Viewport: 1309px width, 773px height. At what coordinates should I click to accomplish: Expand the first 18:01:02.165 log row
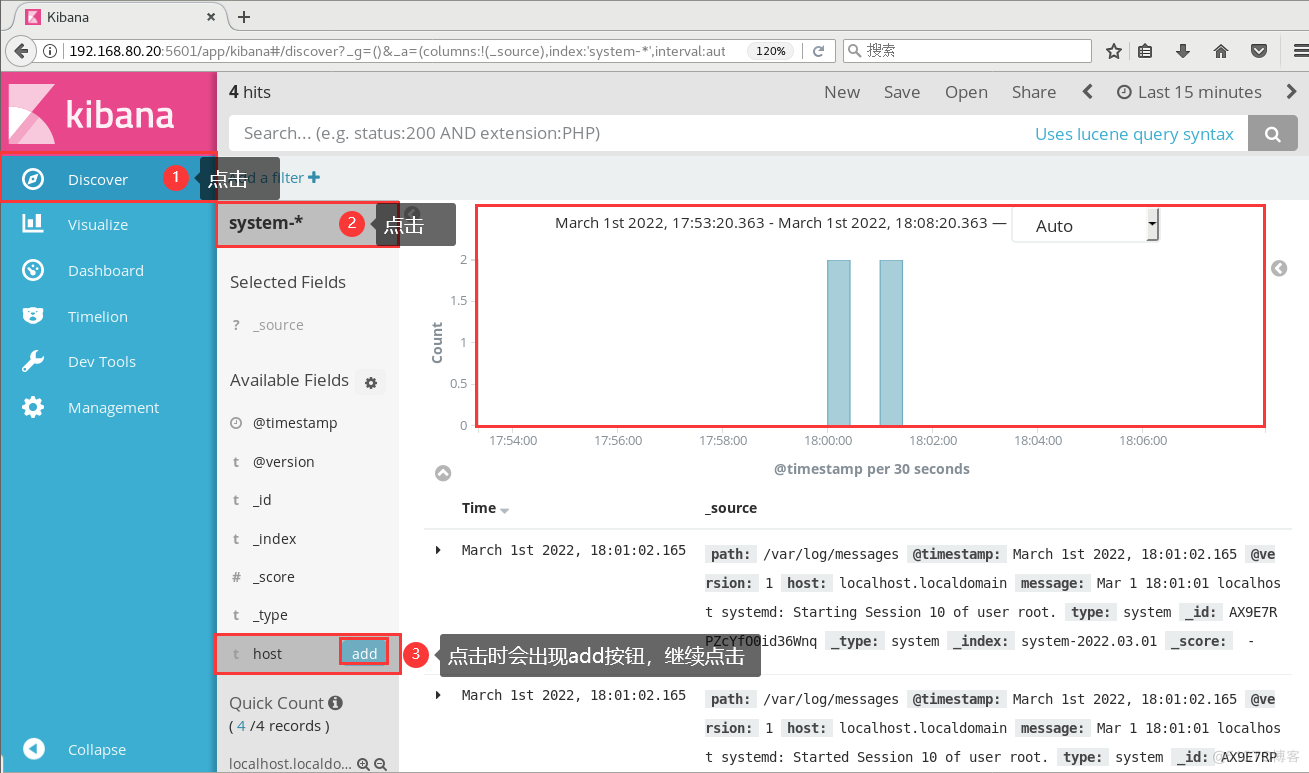point(438,550)
